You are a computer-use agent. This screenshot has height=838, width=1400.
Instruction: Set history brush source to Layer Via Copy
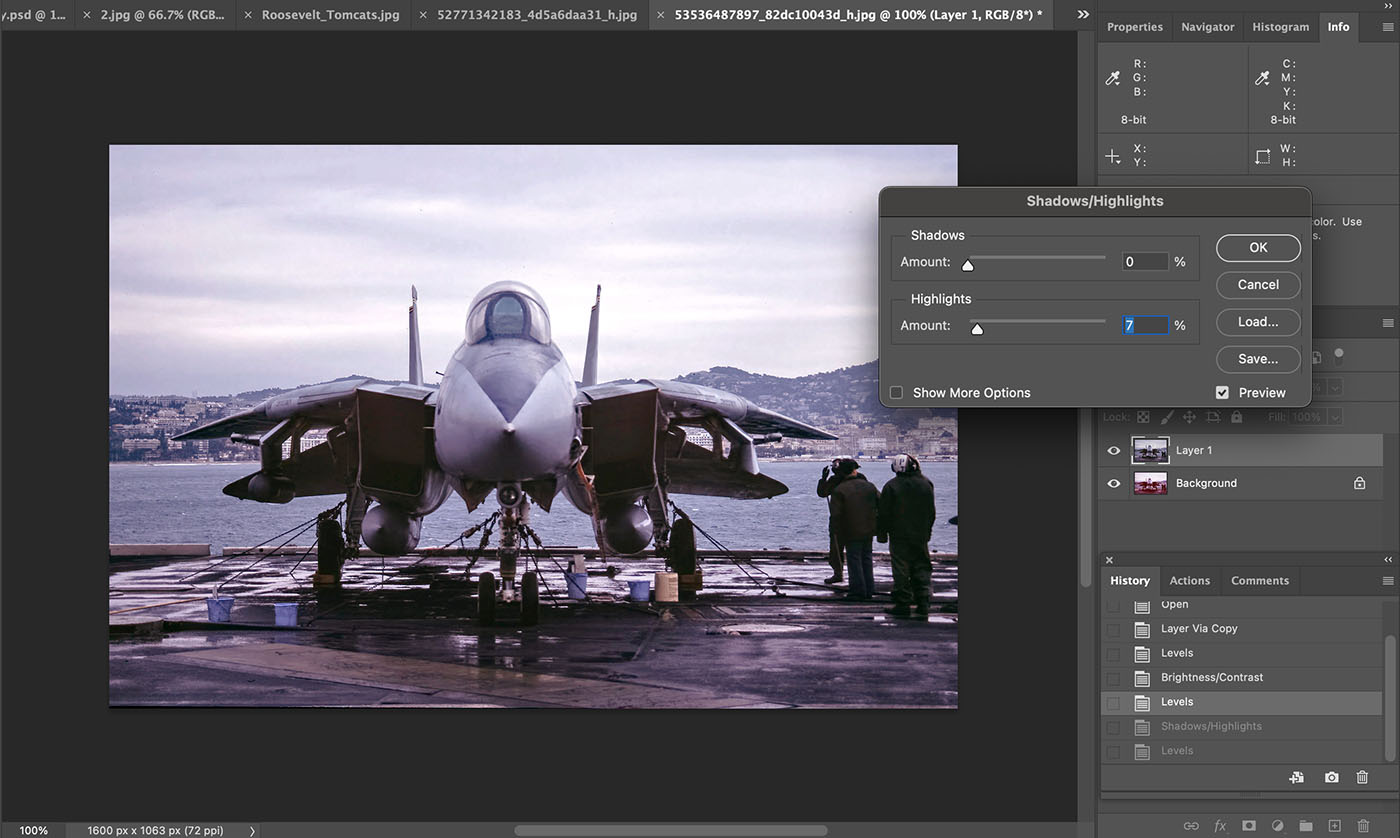coord(1113,629)
